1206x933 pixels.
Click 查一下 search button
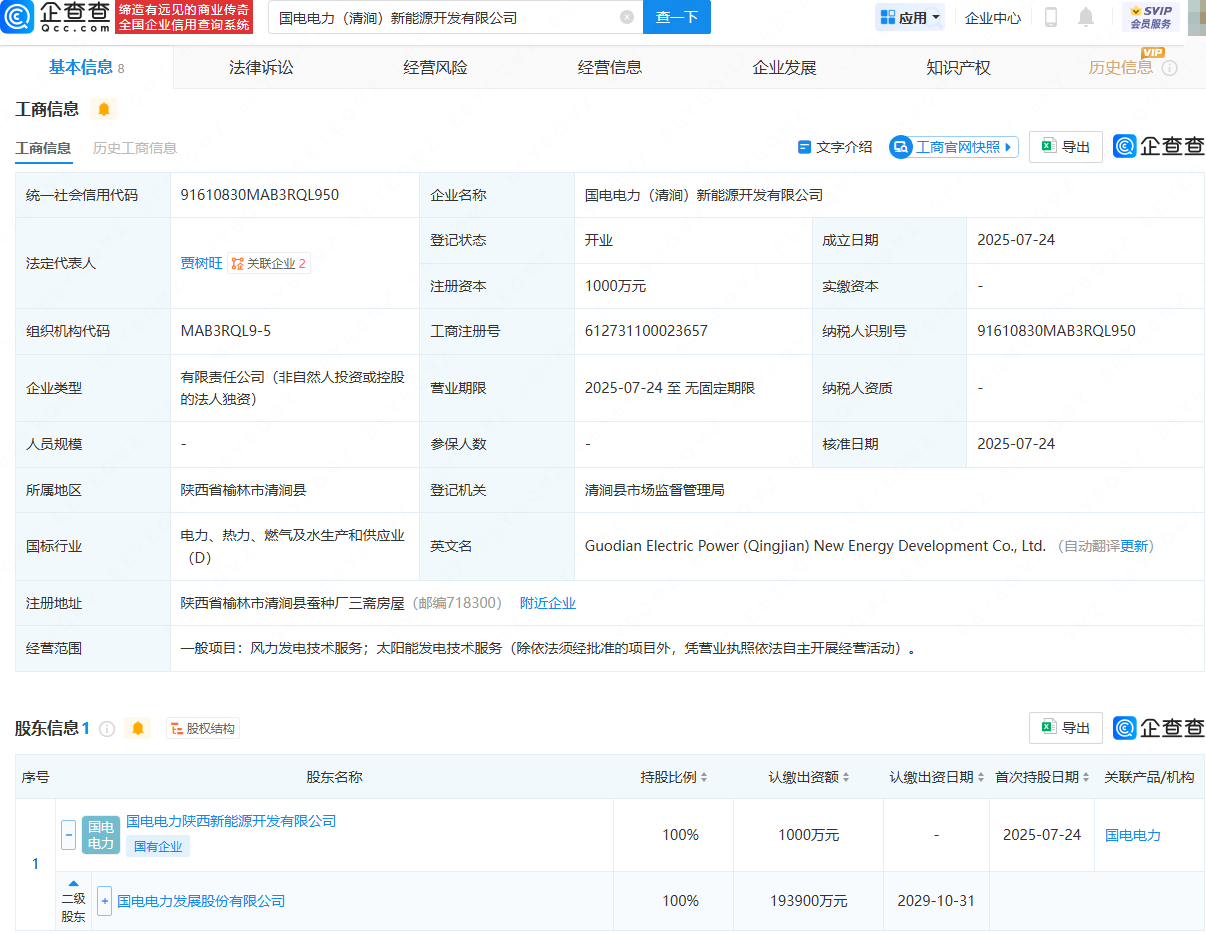pos(677,17)
